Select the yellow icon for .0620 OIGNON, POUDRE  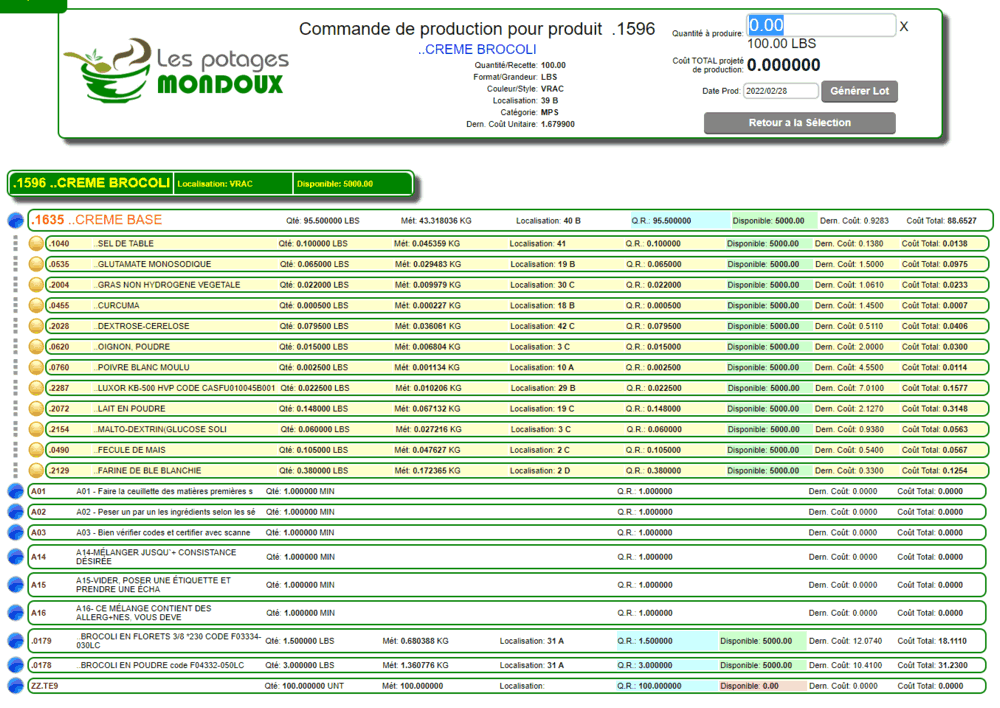click(36, 347)
